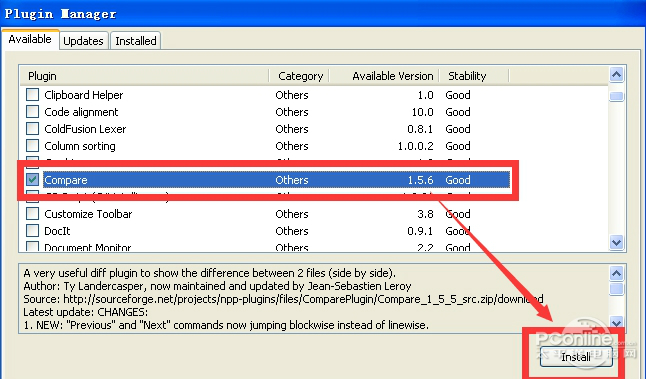Click version 3.8 of Customize Toolbar

[x=425, y=214]
